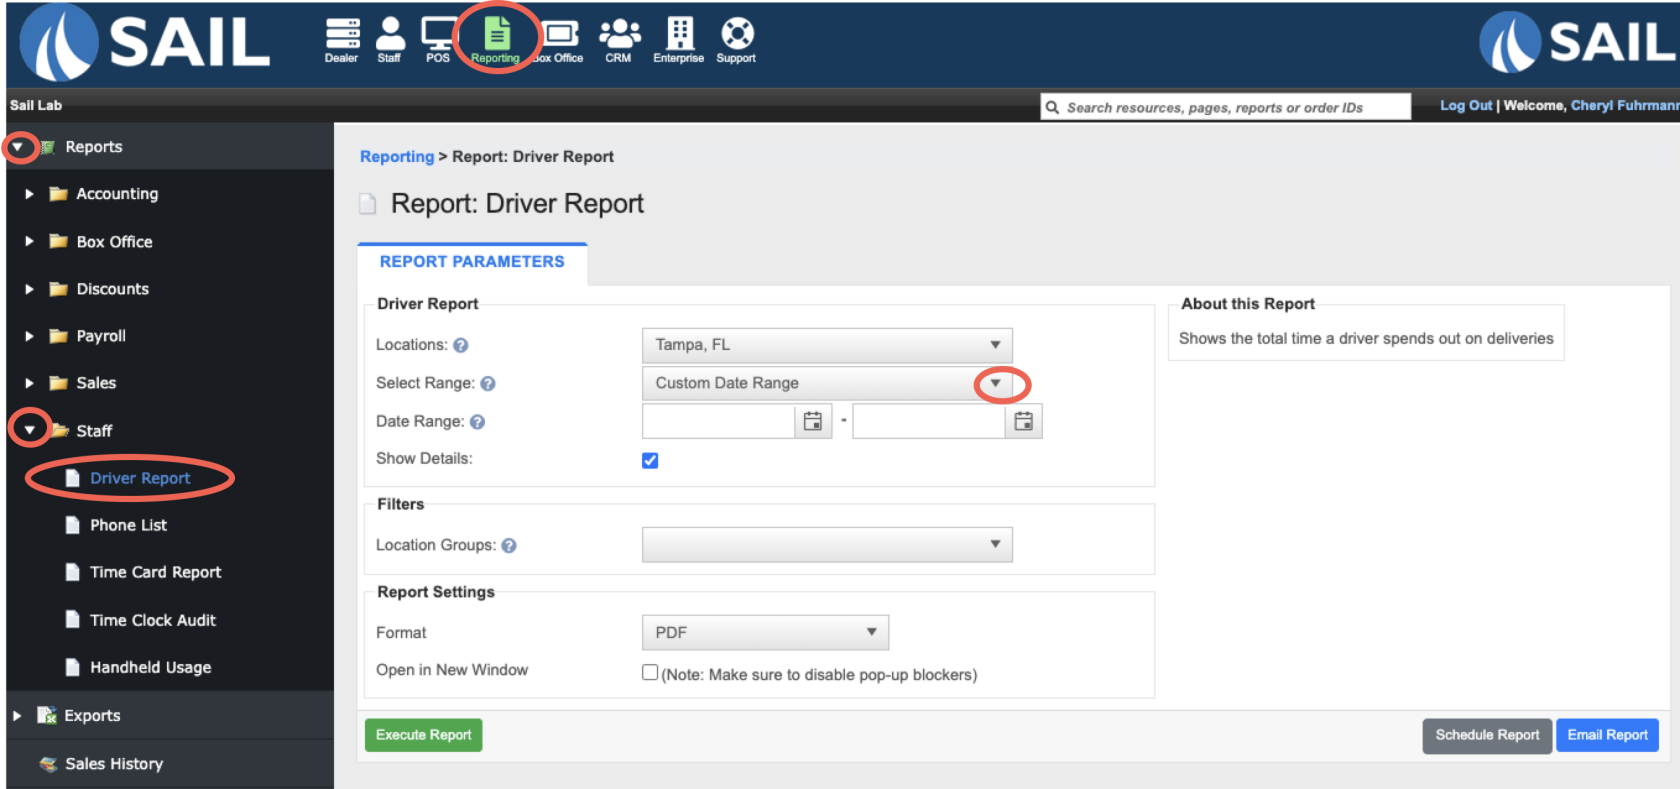Image resolution: width=1680 pixels, height=789 pixels.
Task: Click the help icon beside Select Range
Action: 488,383
